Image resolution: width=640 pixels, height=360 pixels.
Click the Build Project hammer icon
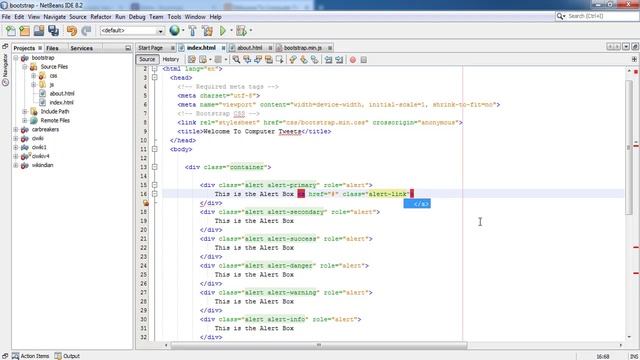pyautogui.click(x=192, y=31)
